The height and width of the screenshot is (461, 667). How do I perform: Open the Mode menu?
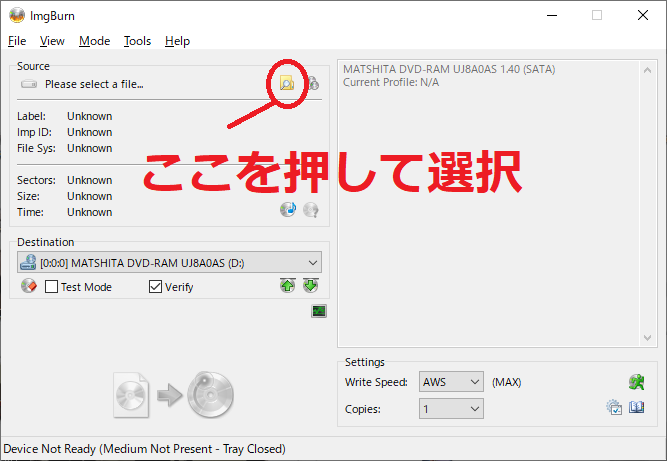click(94, 41)
